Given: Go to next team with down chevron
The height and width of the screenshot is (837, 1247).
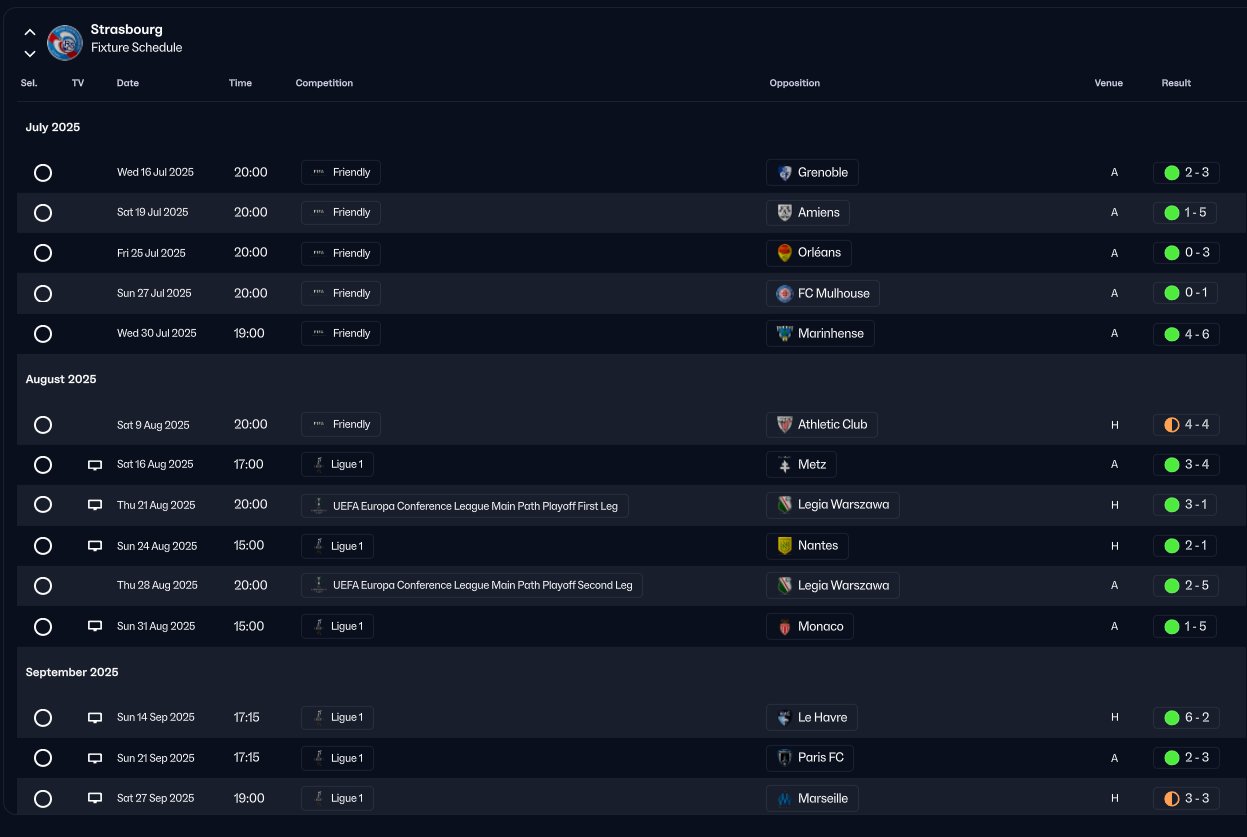Looking at the screenshot, I should [30, 53].
